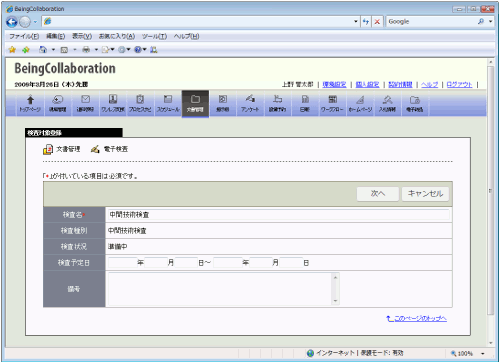The width and height of the screenshot is (500, 363).
Task: Click the start year field of 検査予定日
Action: pos(122,263)
